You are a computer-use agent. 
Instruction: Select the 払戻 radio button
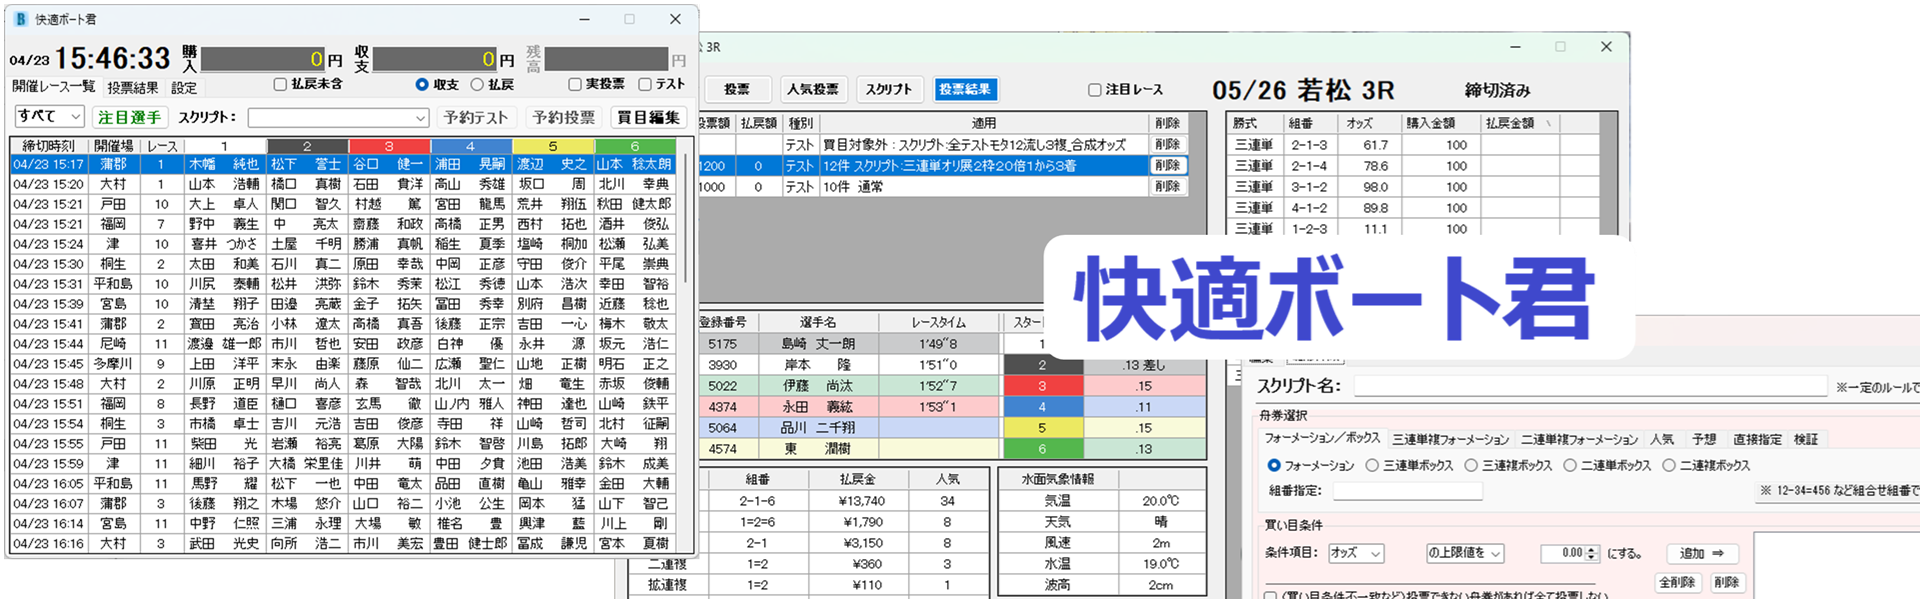tap(477, 85)
